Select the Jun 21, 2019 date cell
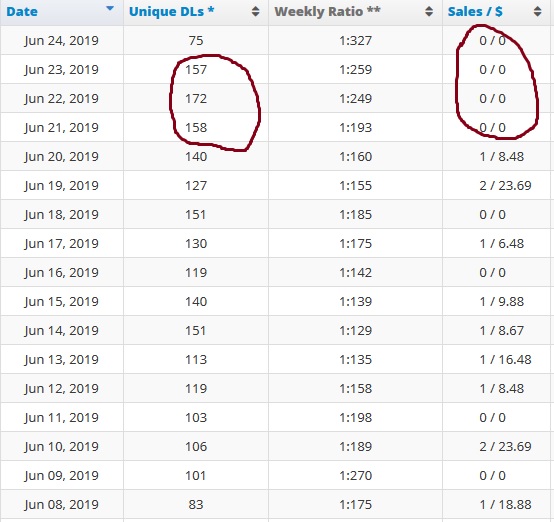Viewport: 554px width, 522px height. (x=61, y=127)
